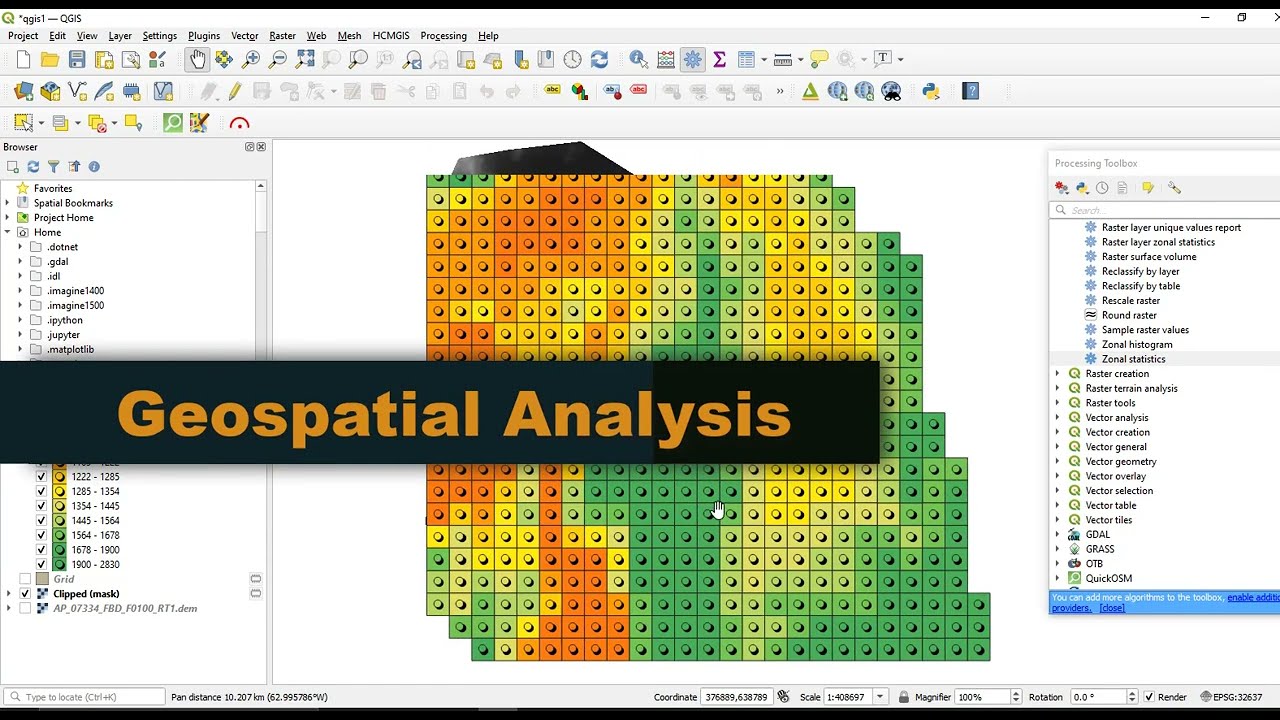The image size is (1280, 720).
Task: Expand the Clipped (mask) layer tree
Action: point(8,594)
